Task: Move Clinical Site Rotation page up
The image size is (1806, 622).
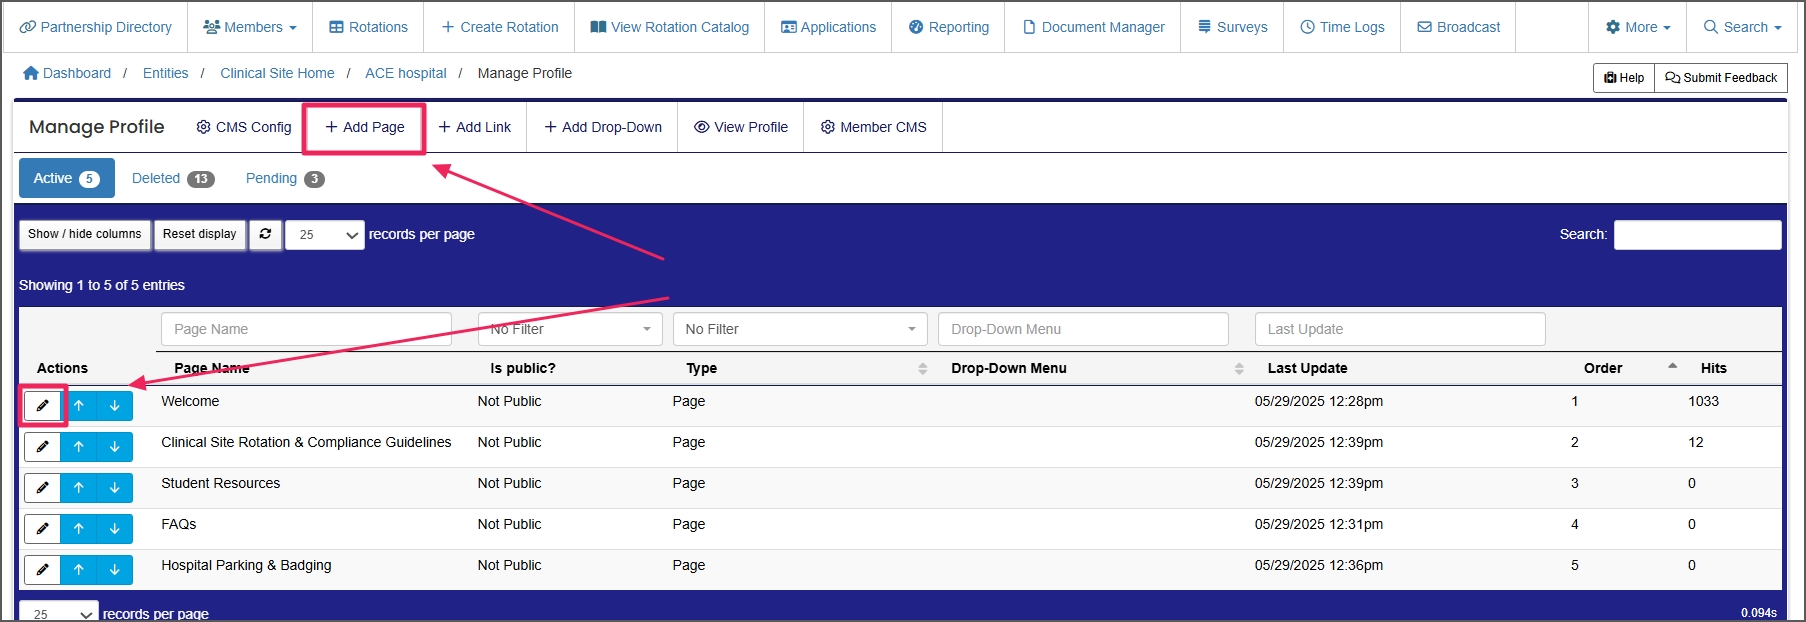Action: pyautogui.click(x=79, y=447)
